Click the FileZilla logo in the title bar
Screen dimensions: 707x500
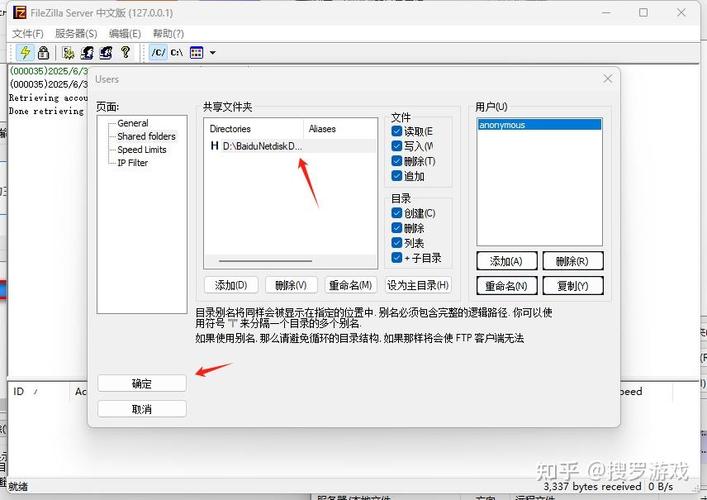click(19, 13)
